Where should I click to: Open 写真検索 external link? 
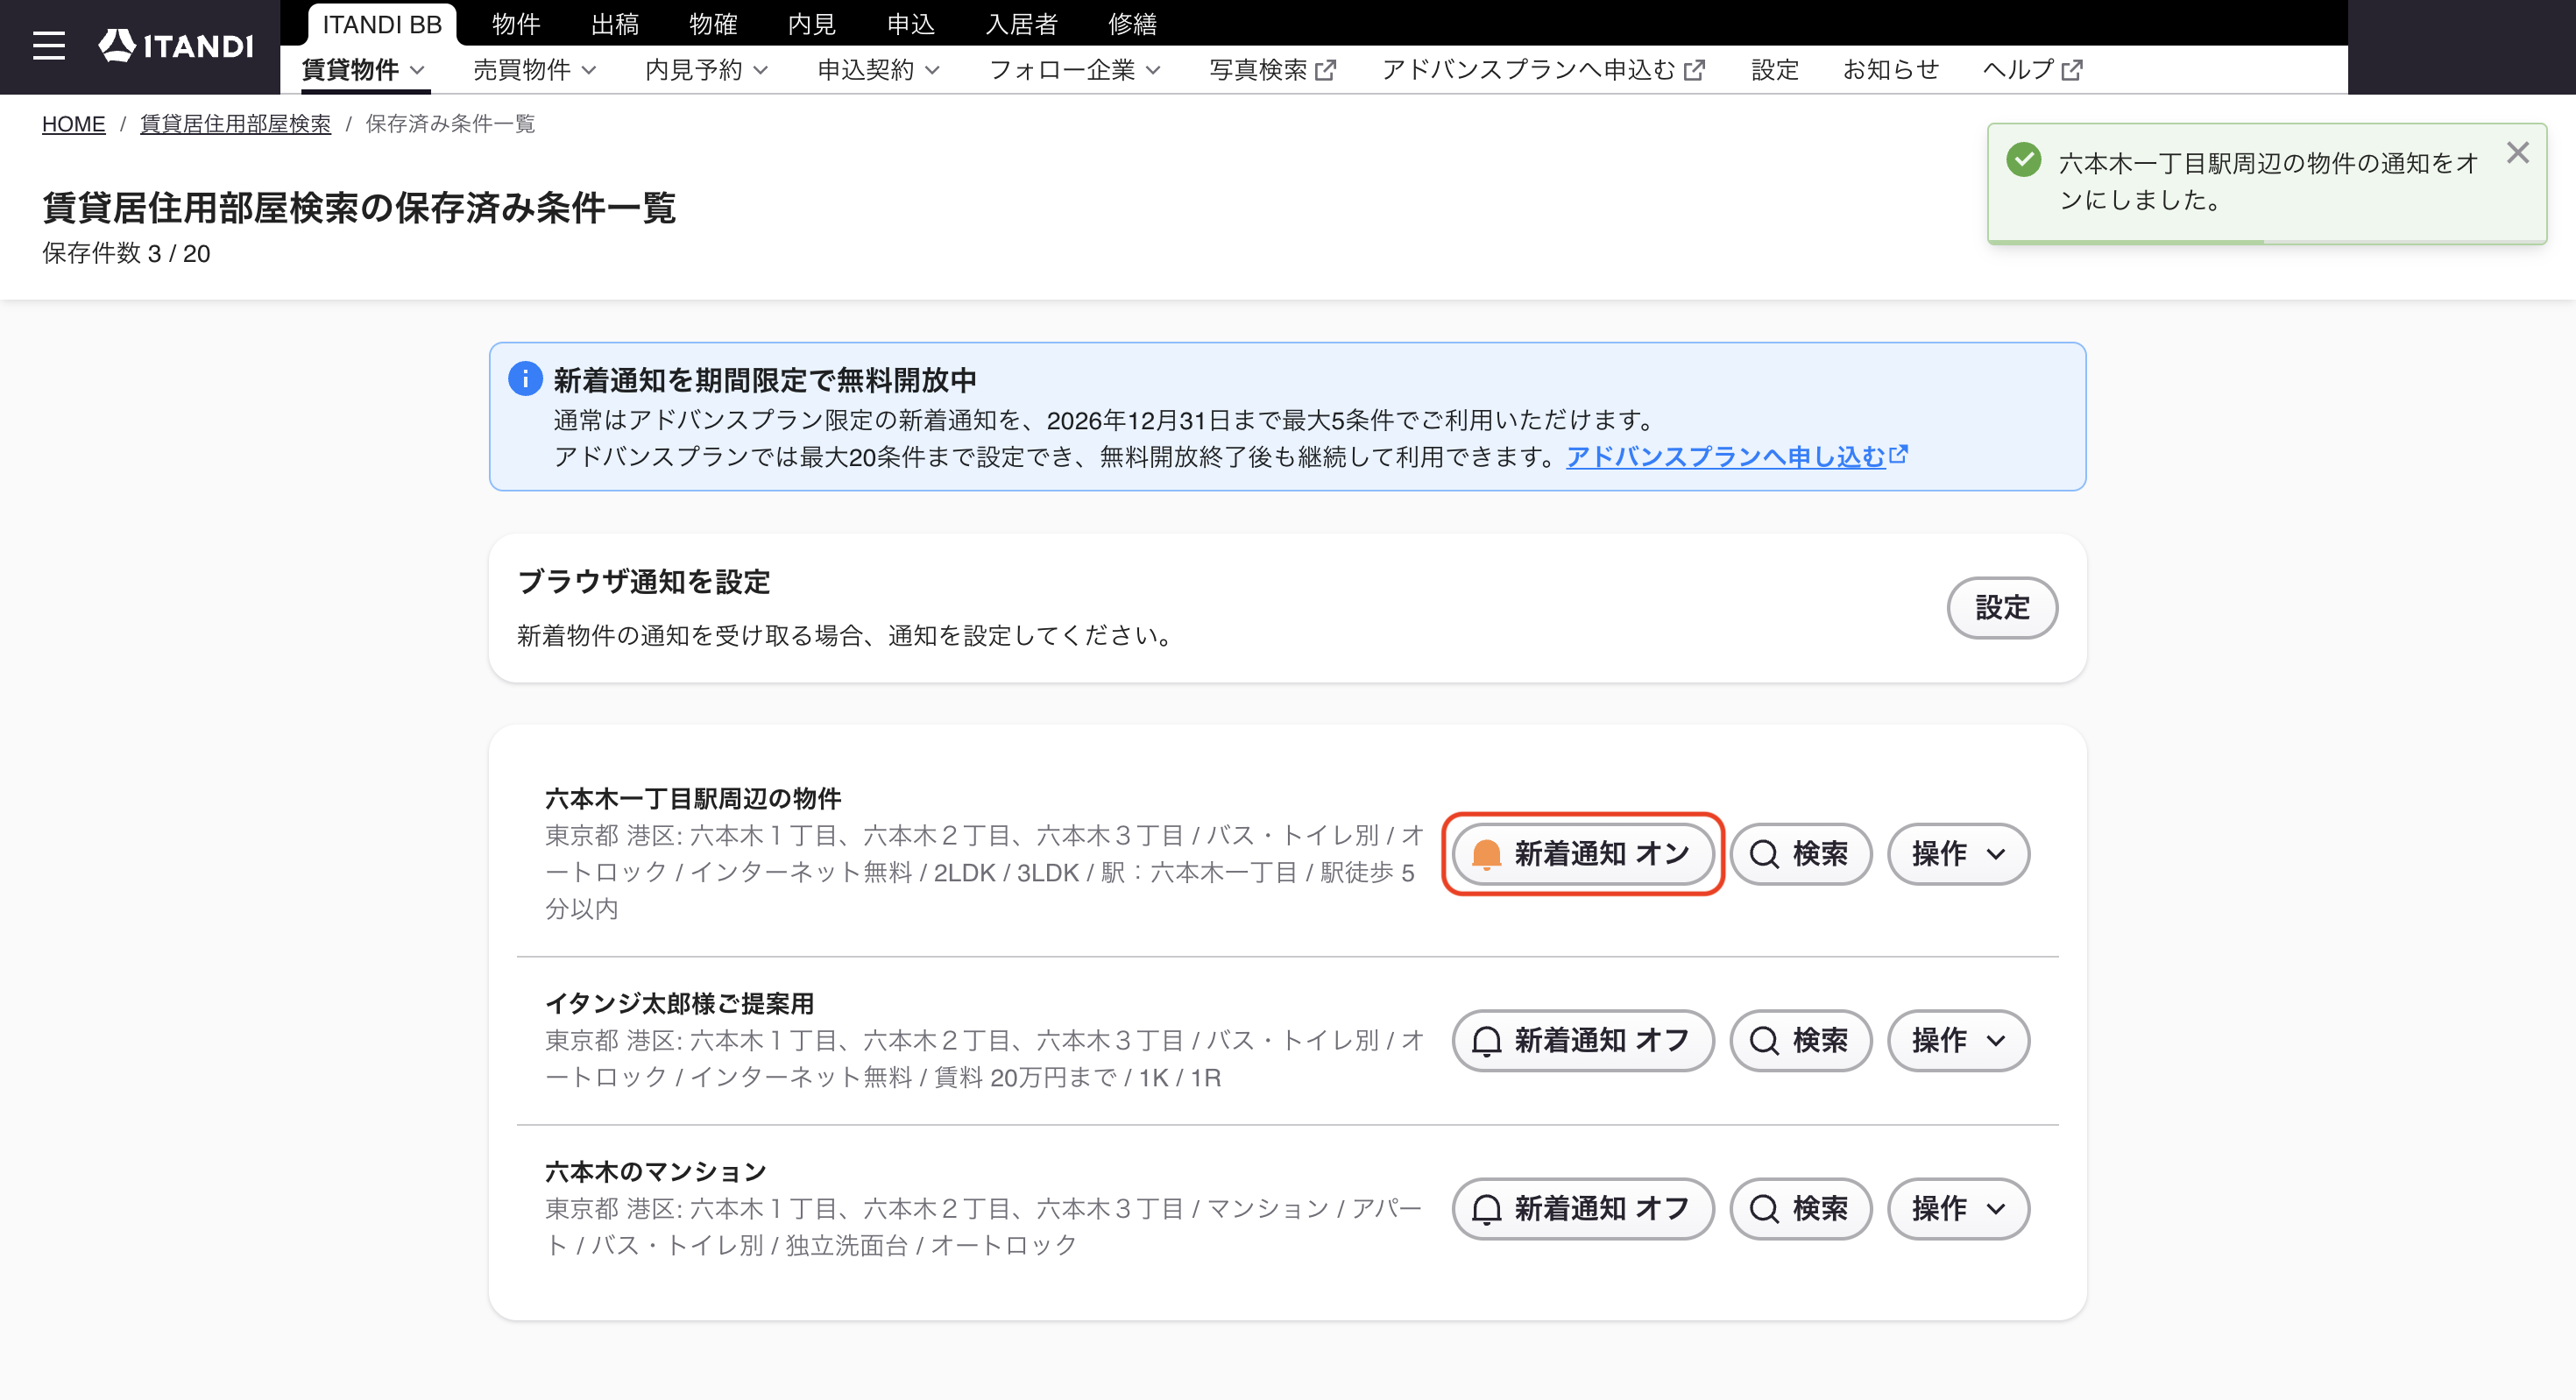pos(1272,70)
